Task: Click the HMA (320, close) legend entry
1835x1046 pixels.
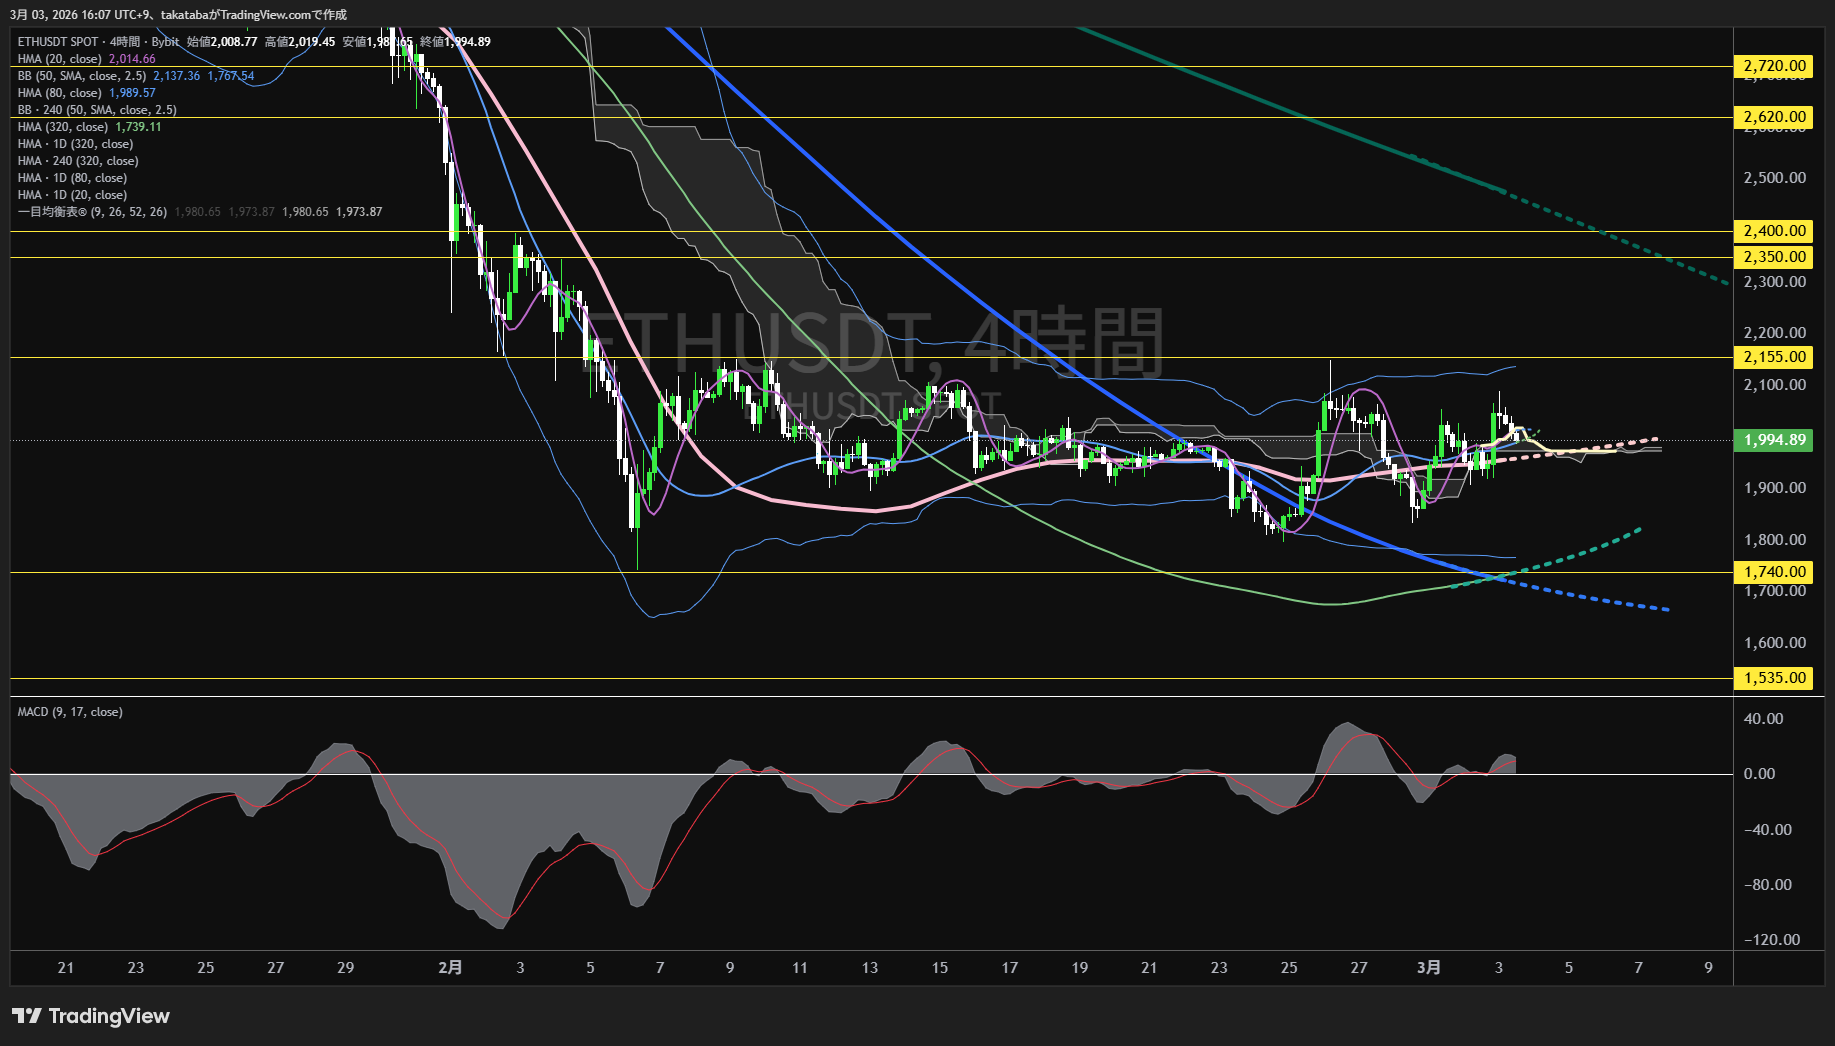Action: [x=63, y=127]
